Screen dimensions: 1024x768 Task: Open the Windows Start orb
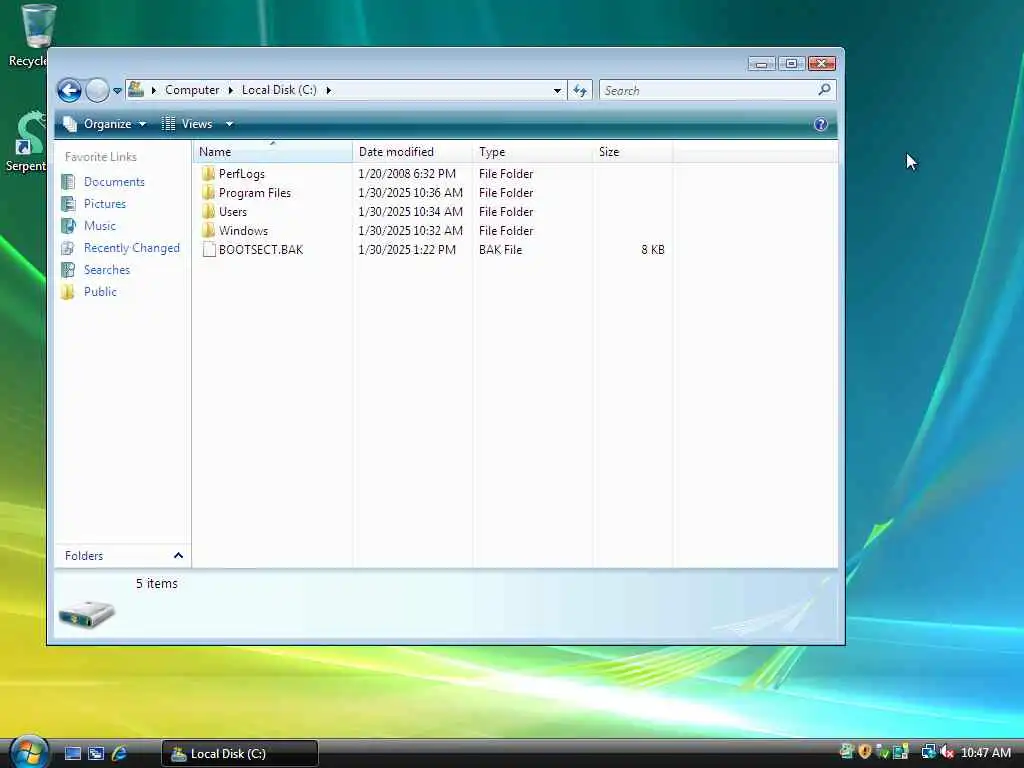pyautogui.click(x=28, y=752)
